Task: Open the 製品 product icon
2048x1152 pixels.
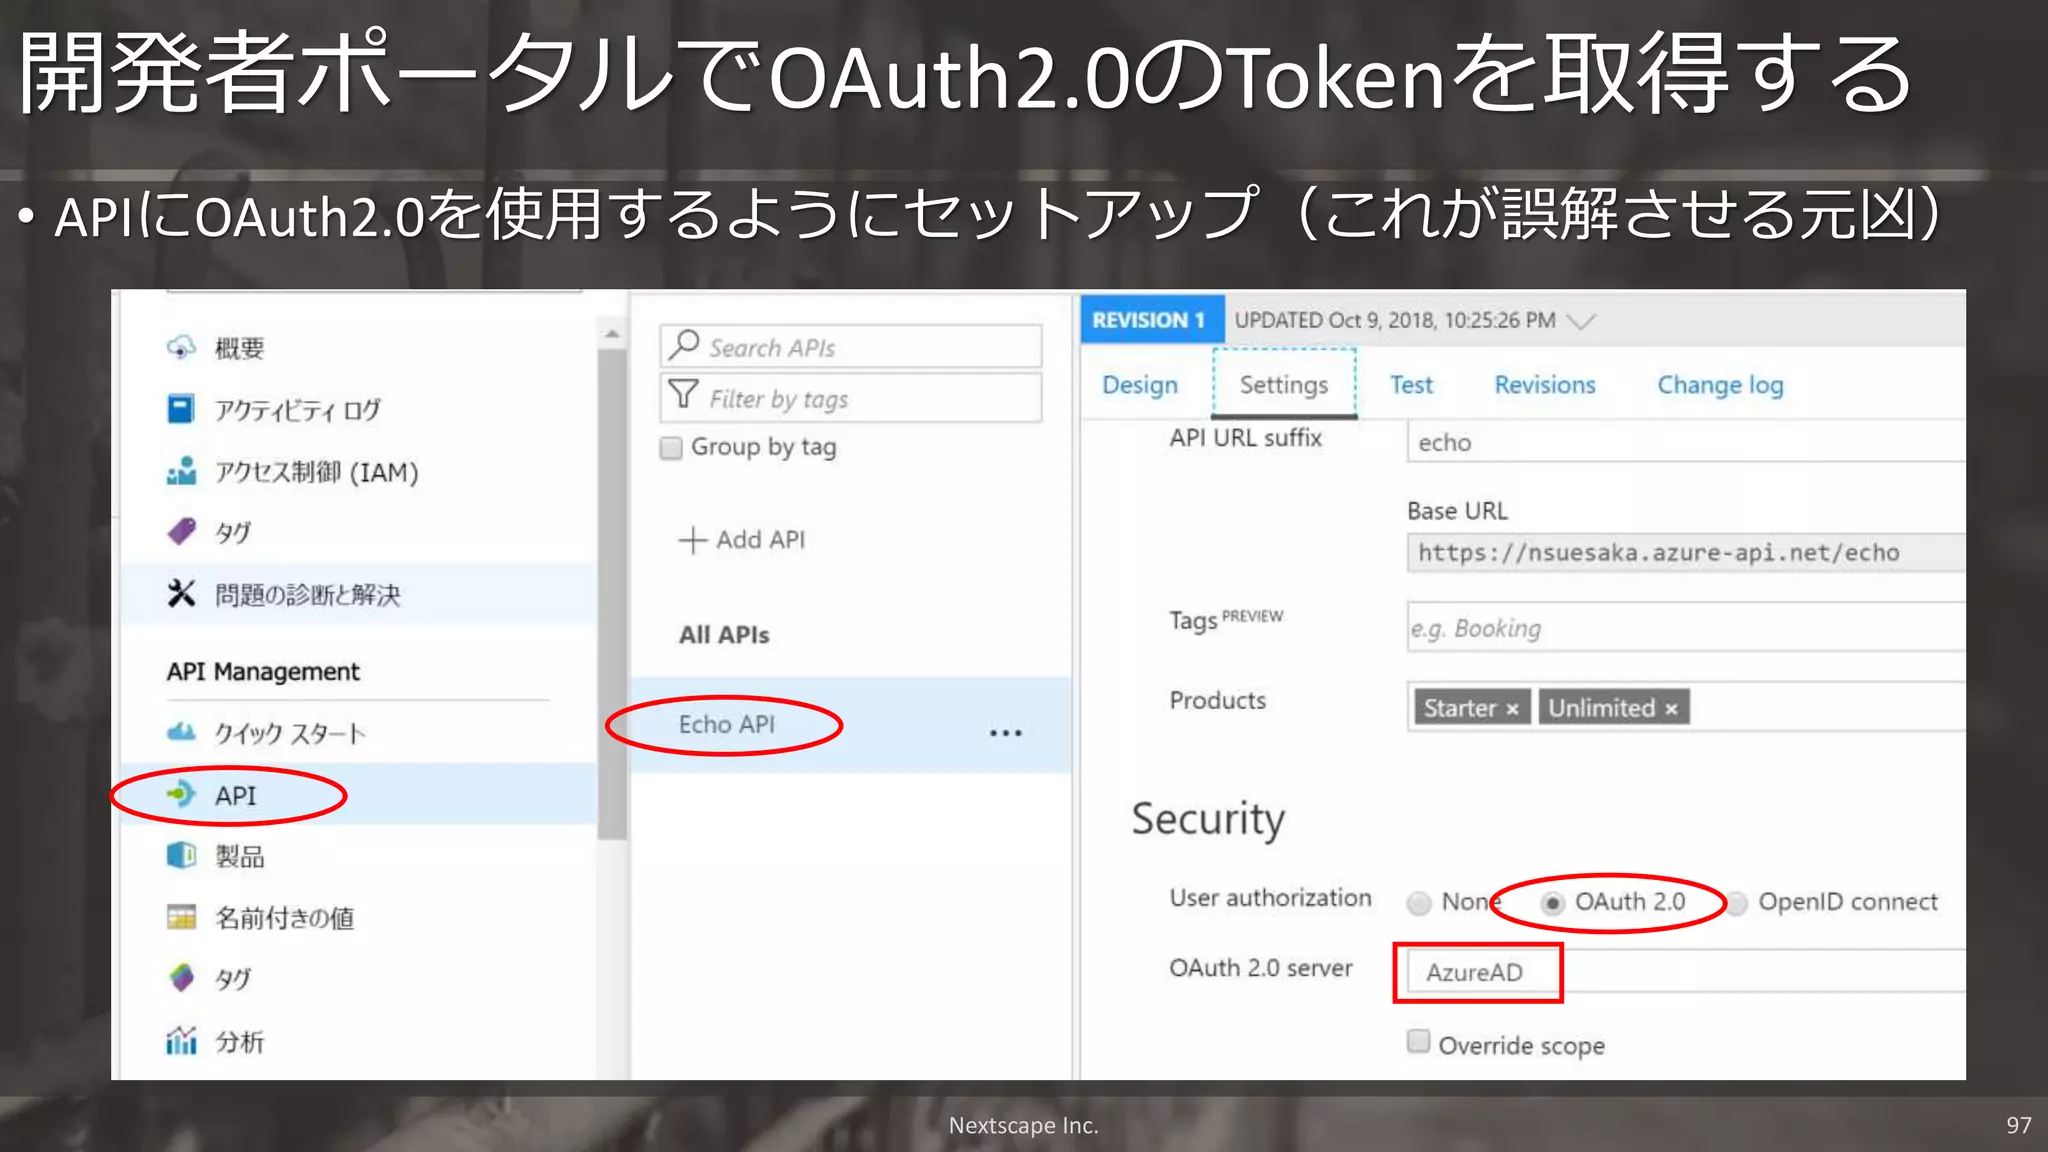Action: click(181, 856)
